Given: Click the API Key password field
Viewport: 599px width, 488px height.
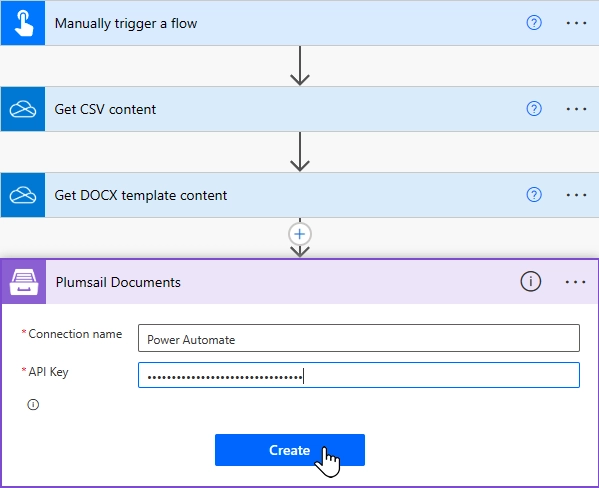Looking at the screenshot, I should (x=359, y=375).
